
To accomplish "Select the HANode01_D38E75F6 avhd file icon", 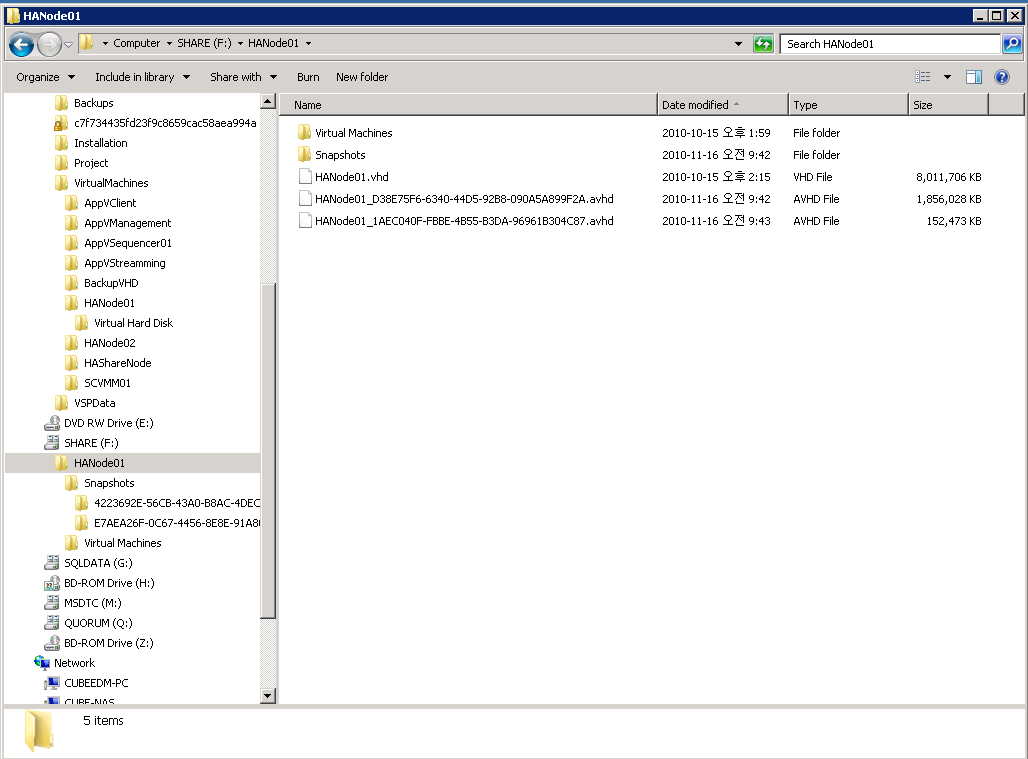I will click(305, 199).
